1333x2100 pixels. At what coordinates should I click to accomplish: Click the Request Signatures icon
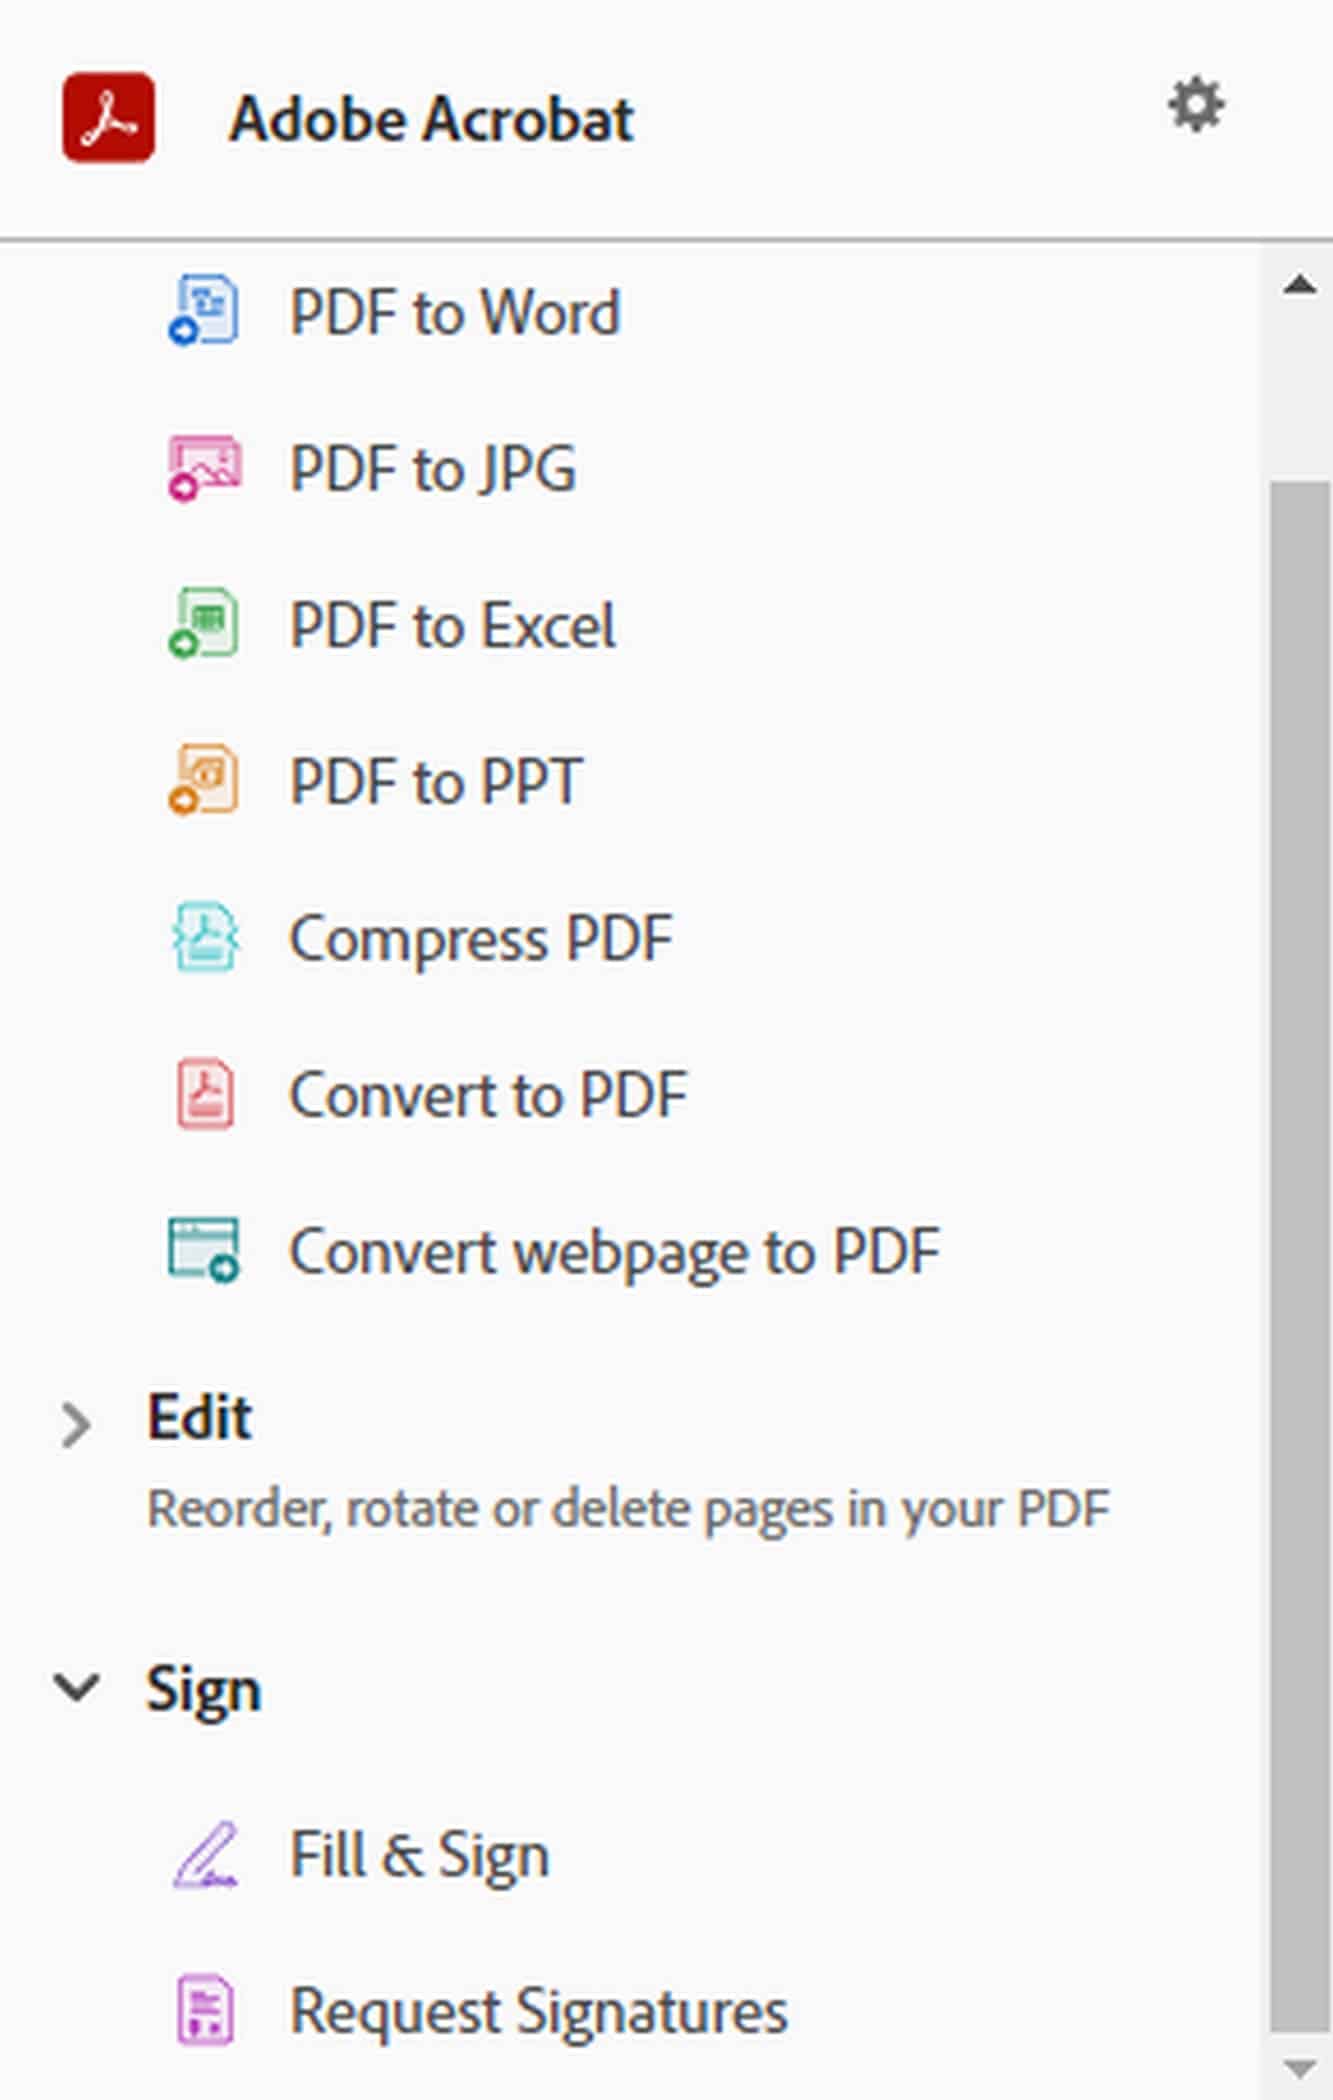pyautogui.click(x=205, y=2010)
